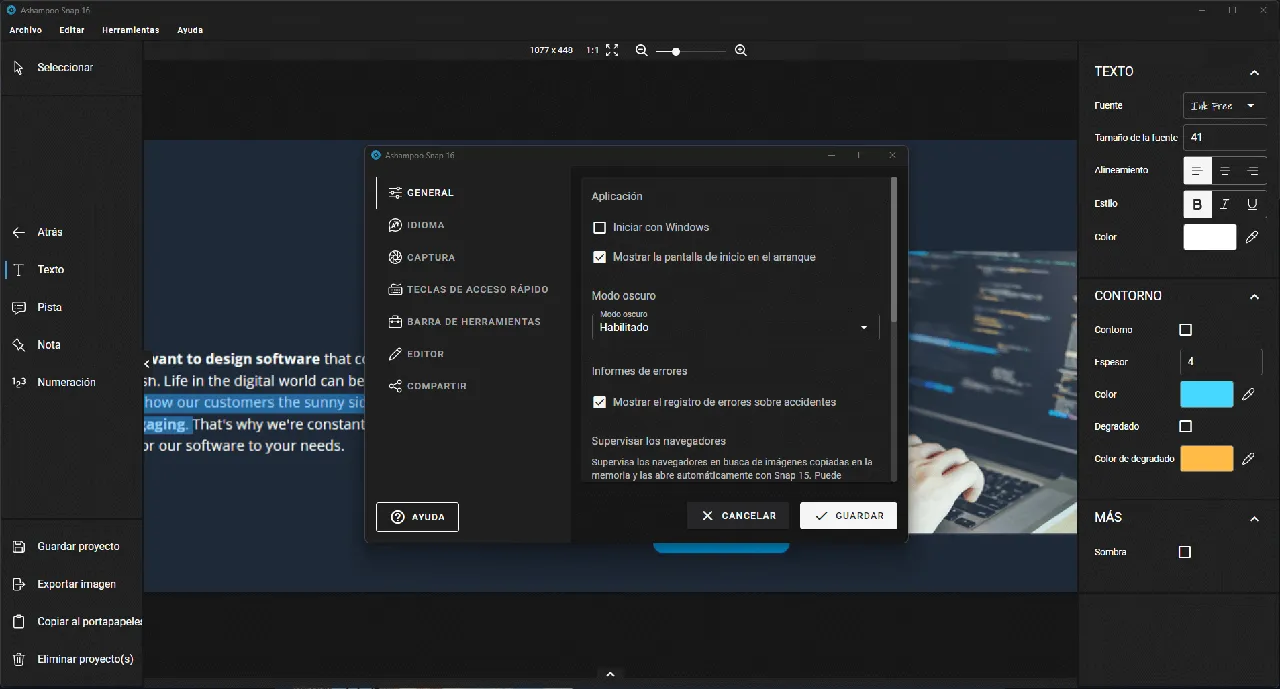Open the Ayuda menu
Screen dimensions: 1280x689
(190, 30)
